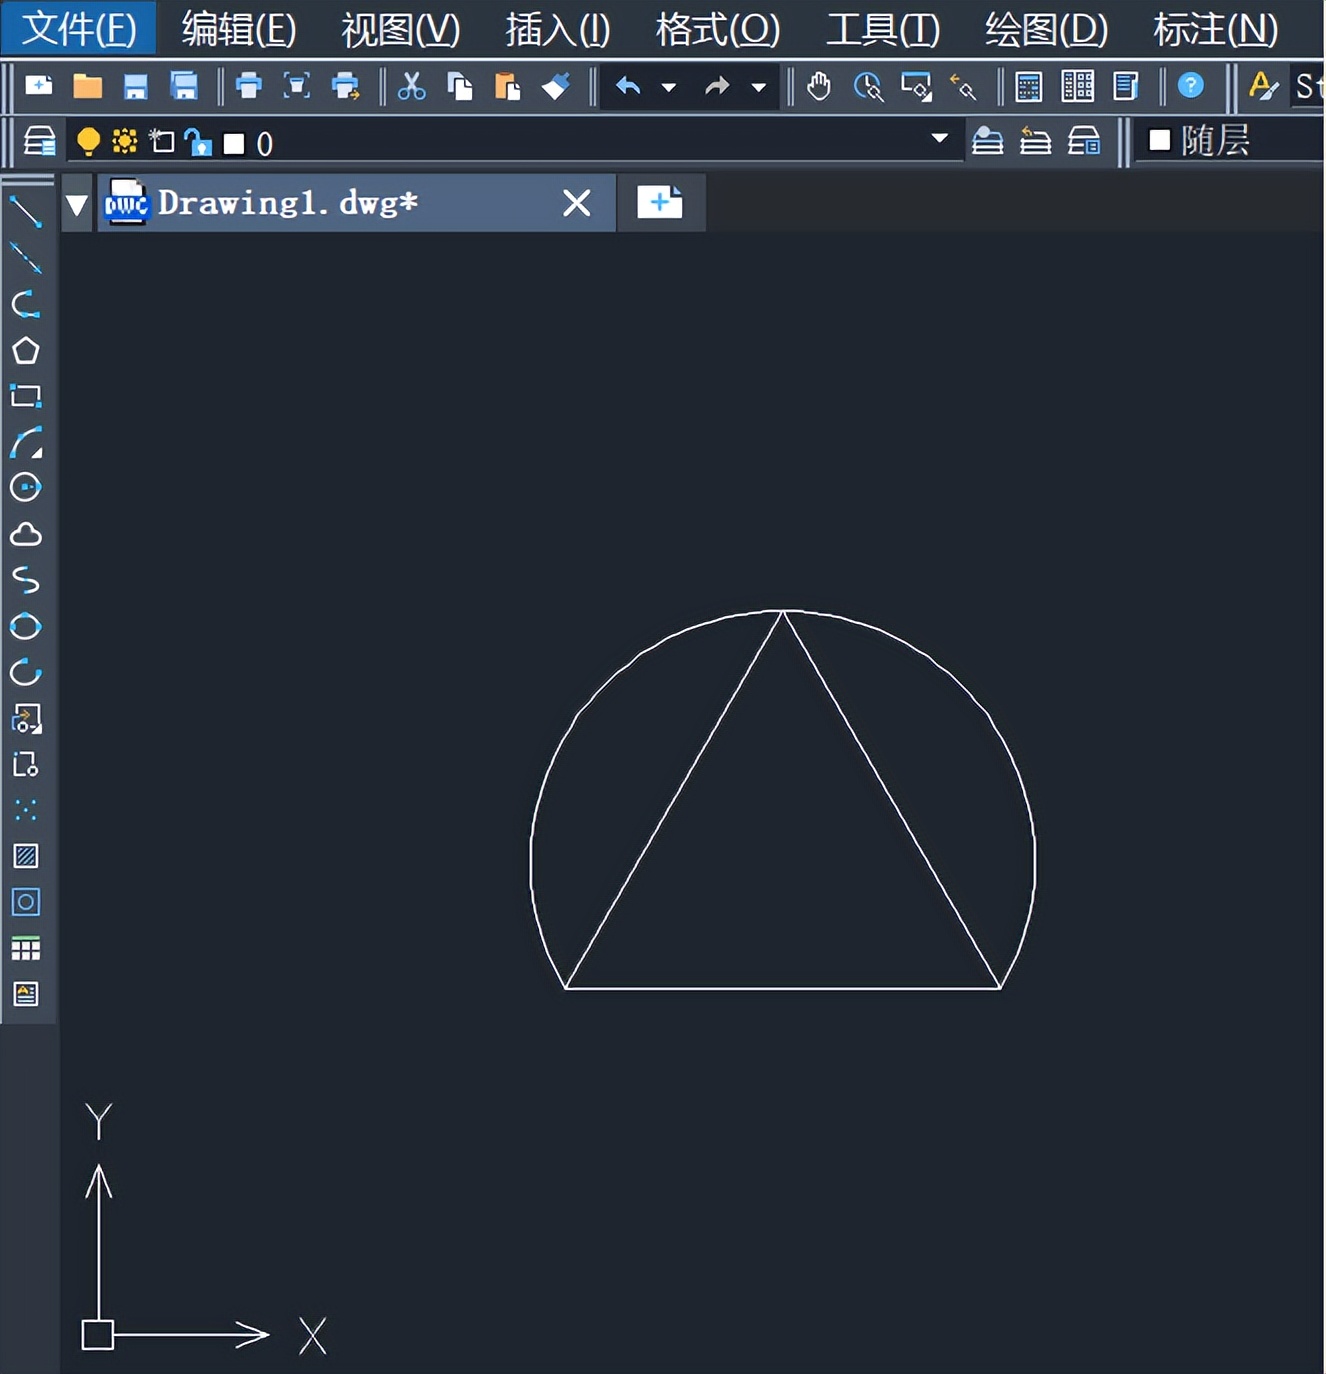Select the Rectangle drawing tool
This screenshot has height=1374, width=1326.
pyautogui.click(x=27, y=395)
